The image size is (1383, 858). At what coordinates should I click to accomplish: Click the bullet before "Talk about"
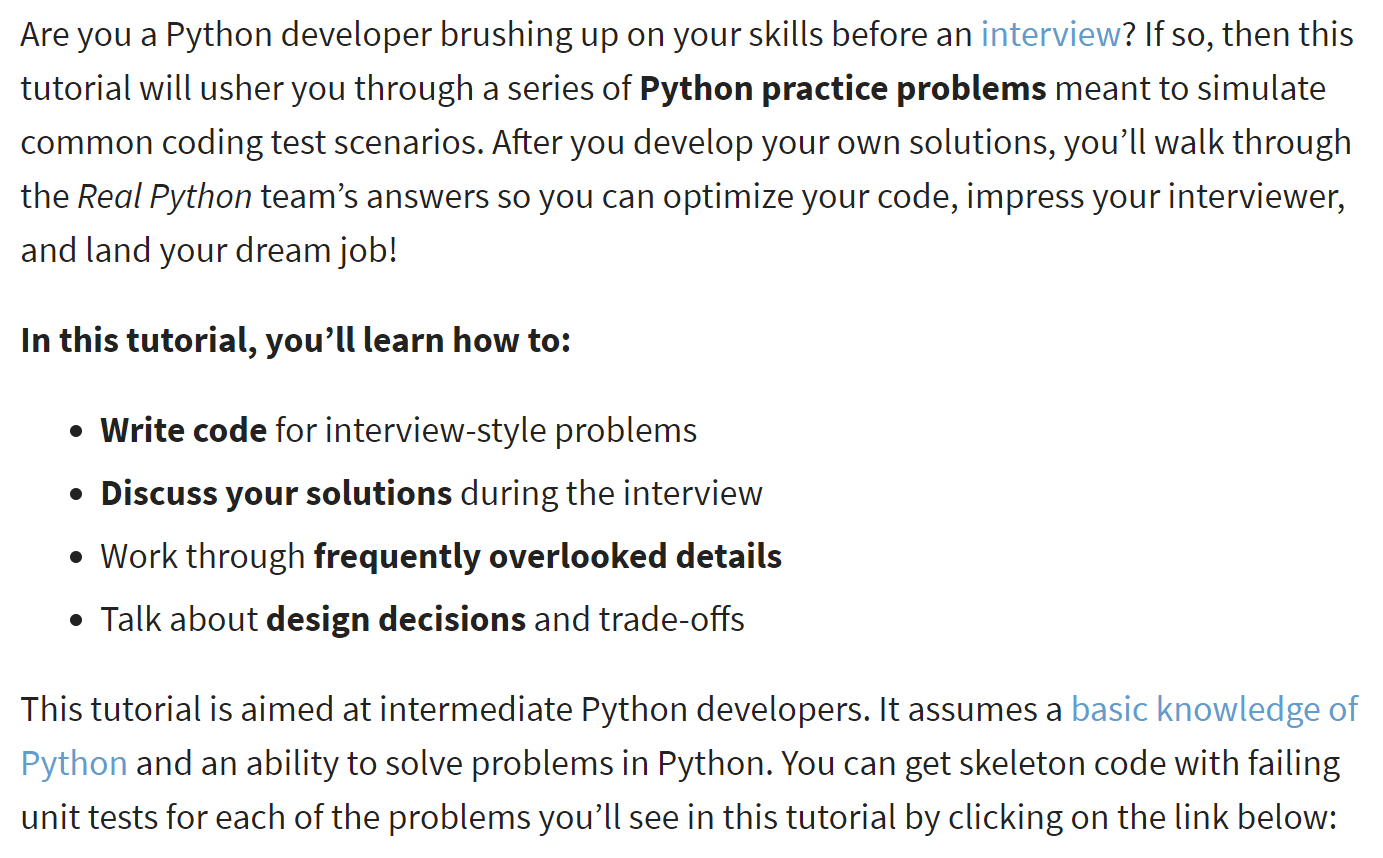click(x=77, y=622)
